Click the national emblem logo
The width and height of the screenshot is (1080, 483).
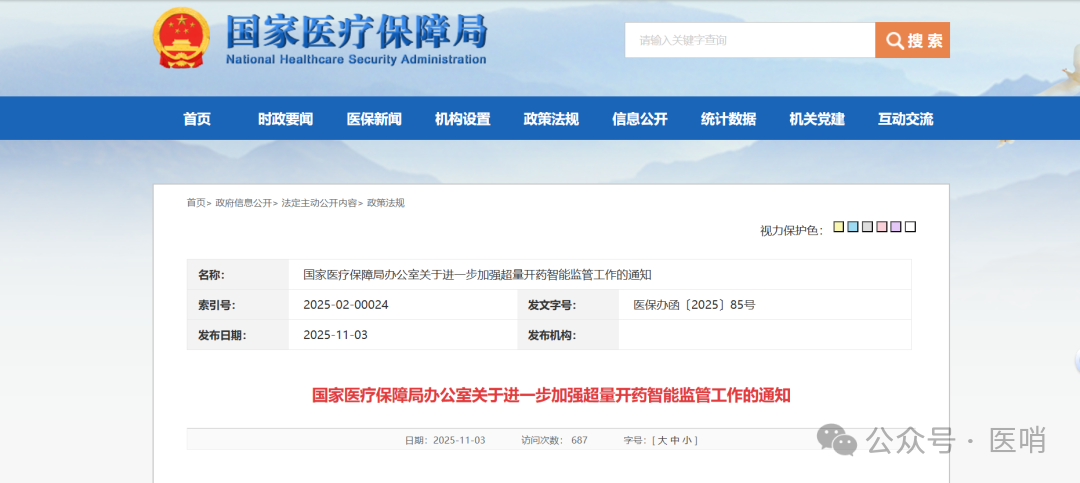(181, 38)
